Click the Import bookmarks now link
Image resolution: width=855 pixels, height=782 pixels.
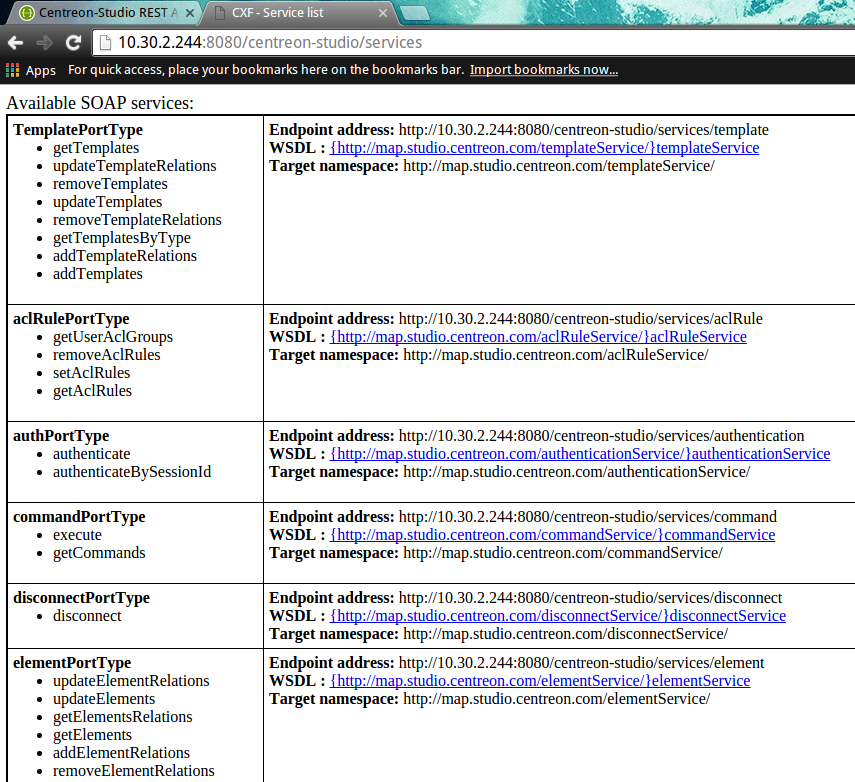click(x=543, y=70)
